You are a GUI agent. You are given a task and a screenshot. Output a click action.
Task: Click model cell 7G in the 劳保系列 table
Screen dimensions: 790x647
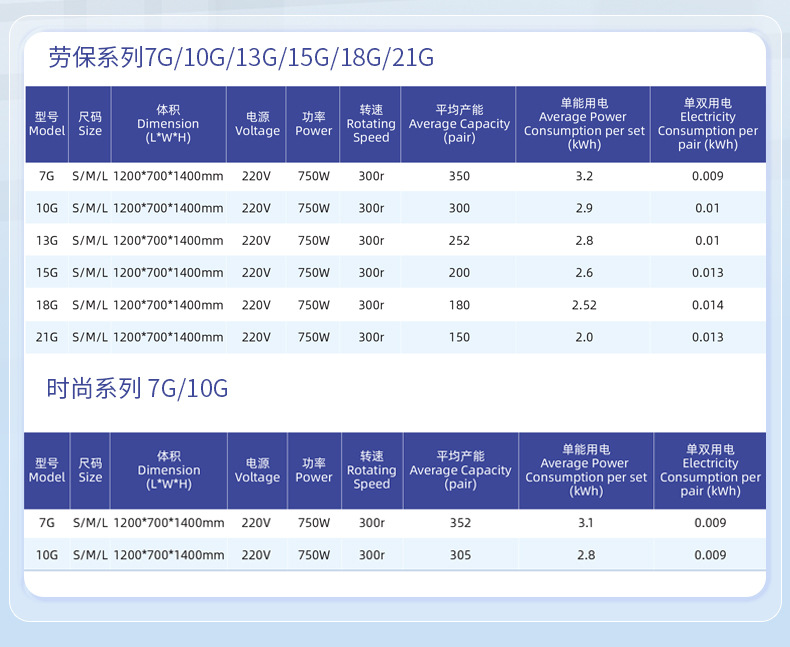click(47, 176)
